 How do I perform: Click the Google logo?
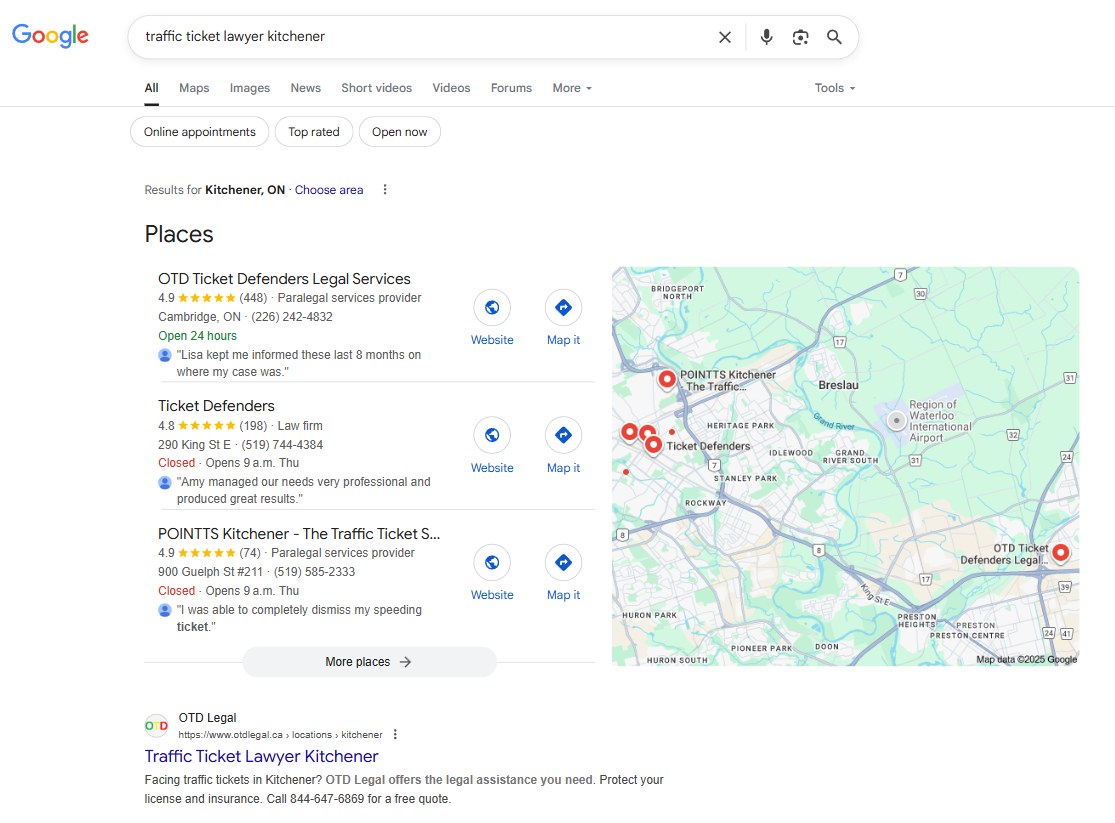click(50, 36)
